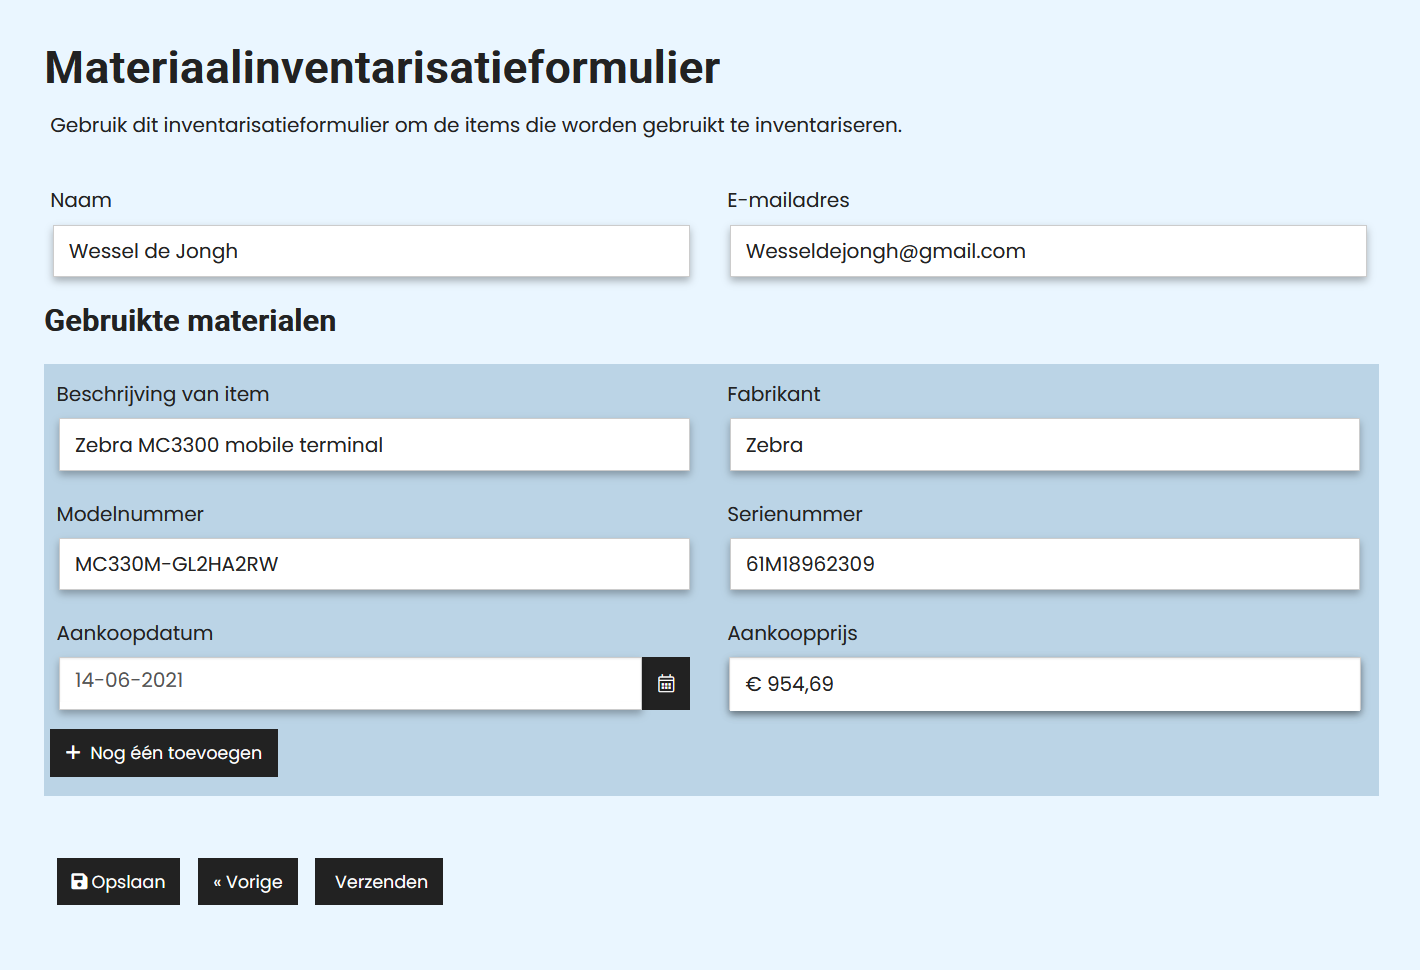Screen dimensions: 1420x970
Task: Select the email address Wesseldejongh@gmail.com text
Action: [x=884, y=251]
